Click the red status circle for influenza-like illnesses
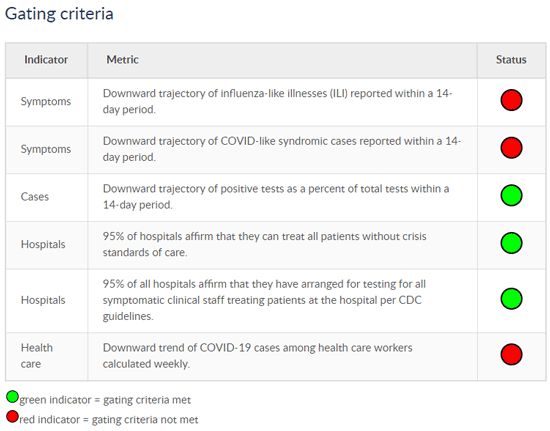Image resolution: width=550 pixels, height=431 pixels. (511, 100)
